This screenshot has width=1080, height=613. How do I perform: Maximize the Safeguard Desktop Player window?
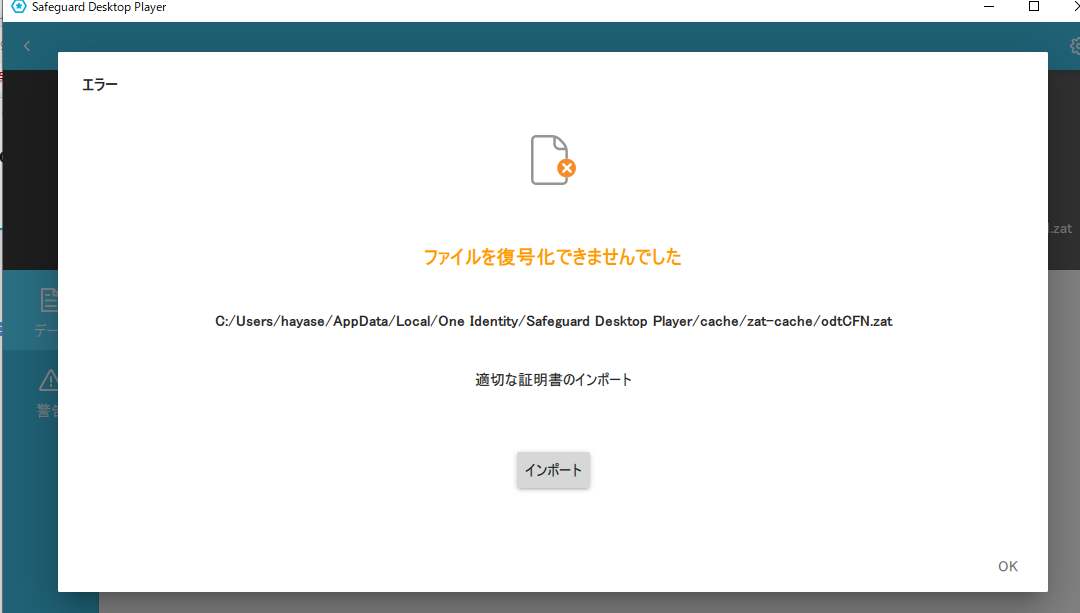pyautogui.click(x=1034, y=7)
